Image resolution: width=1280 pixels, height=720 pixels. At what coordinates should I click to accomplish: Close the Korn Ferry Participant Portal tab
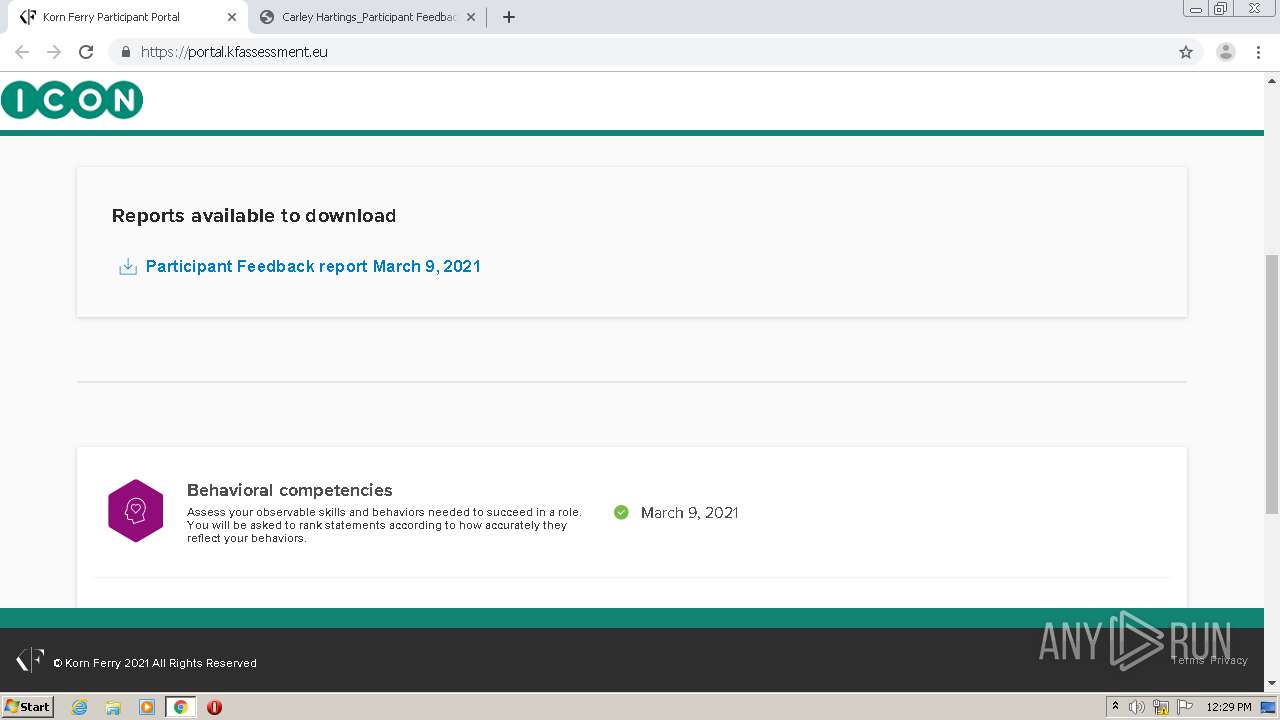[x=231, y=17]
